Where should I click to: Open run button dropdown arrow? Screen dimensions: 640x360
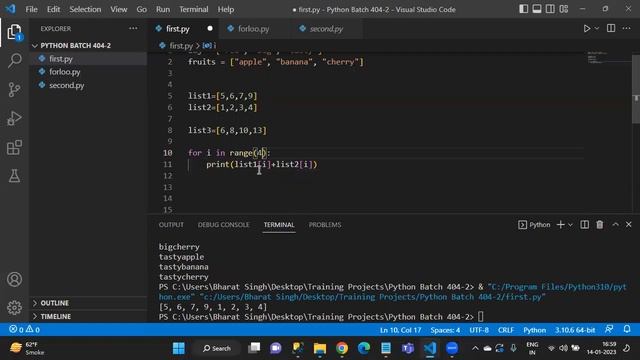[597, 29]
